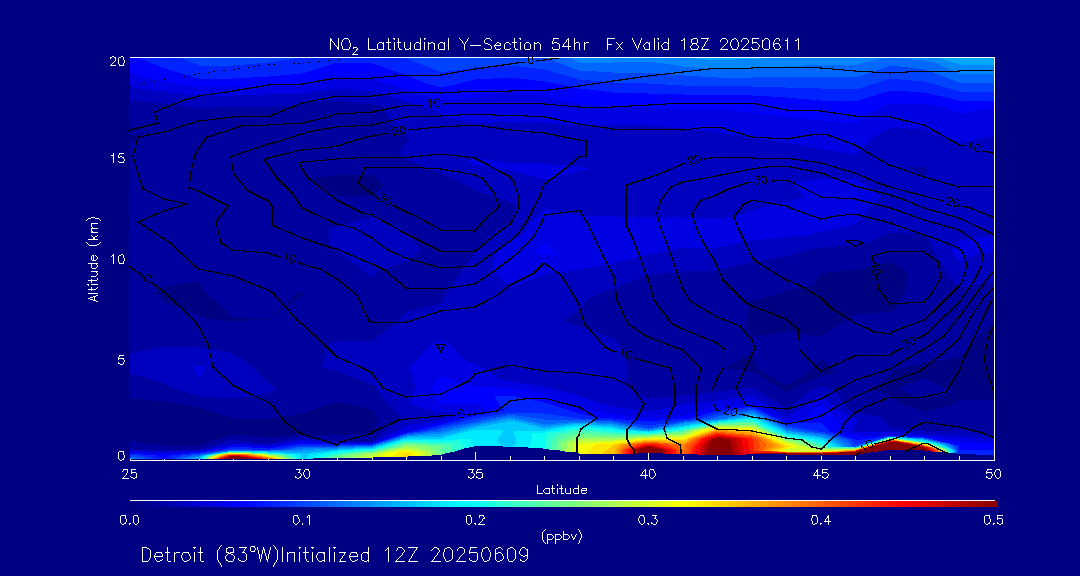Click the small triangle marker above latitude 34
The height and width of the screenshot is (576, 1080).
pyautogui.click(x=441, y=348)
